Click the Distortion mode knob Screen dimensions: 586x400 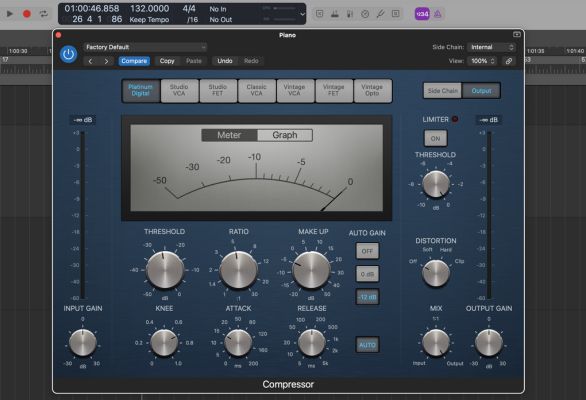436,273
